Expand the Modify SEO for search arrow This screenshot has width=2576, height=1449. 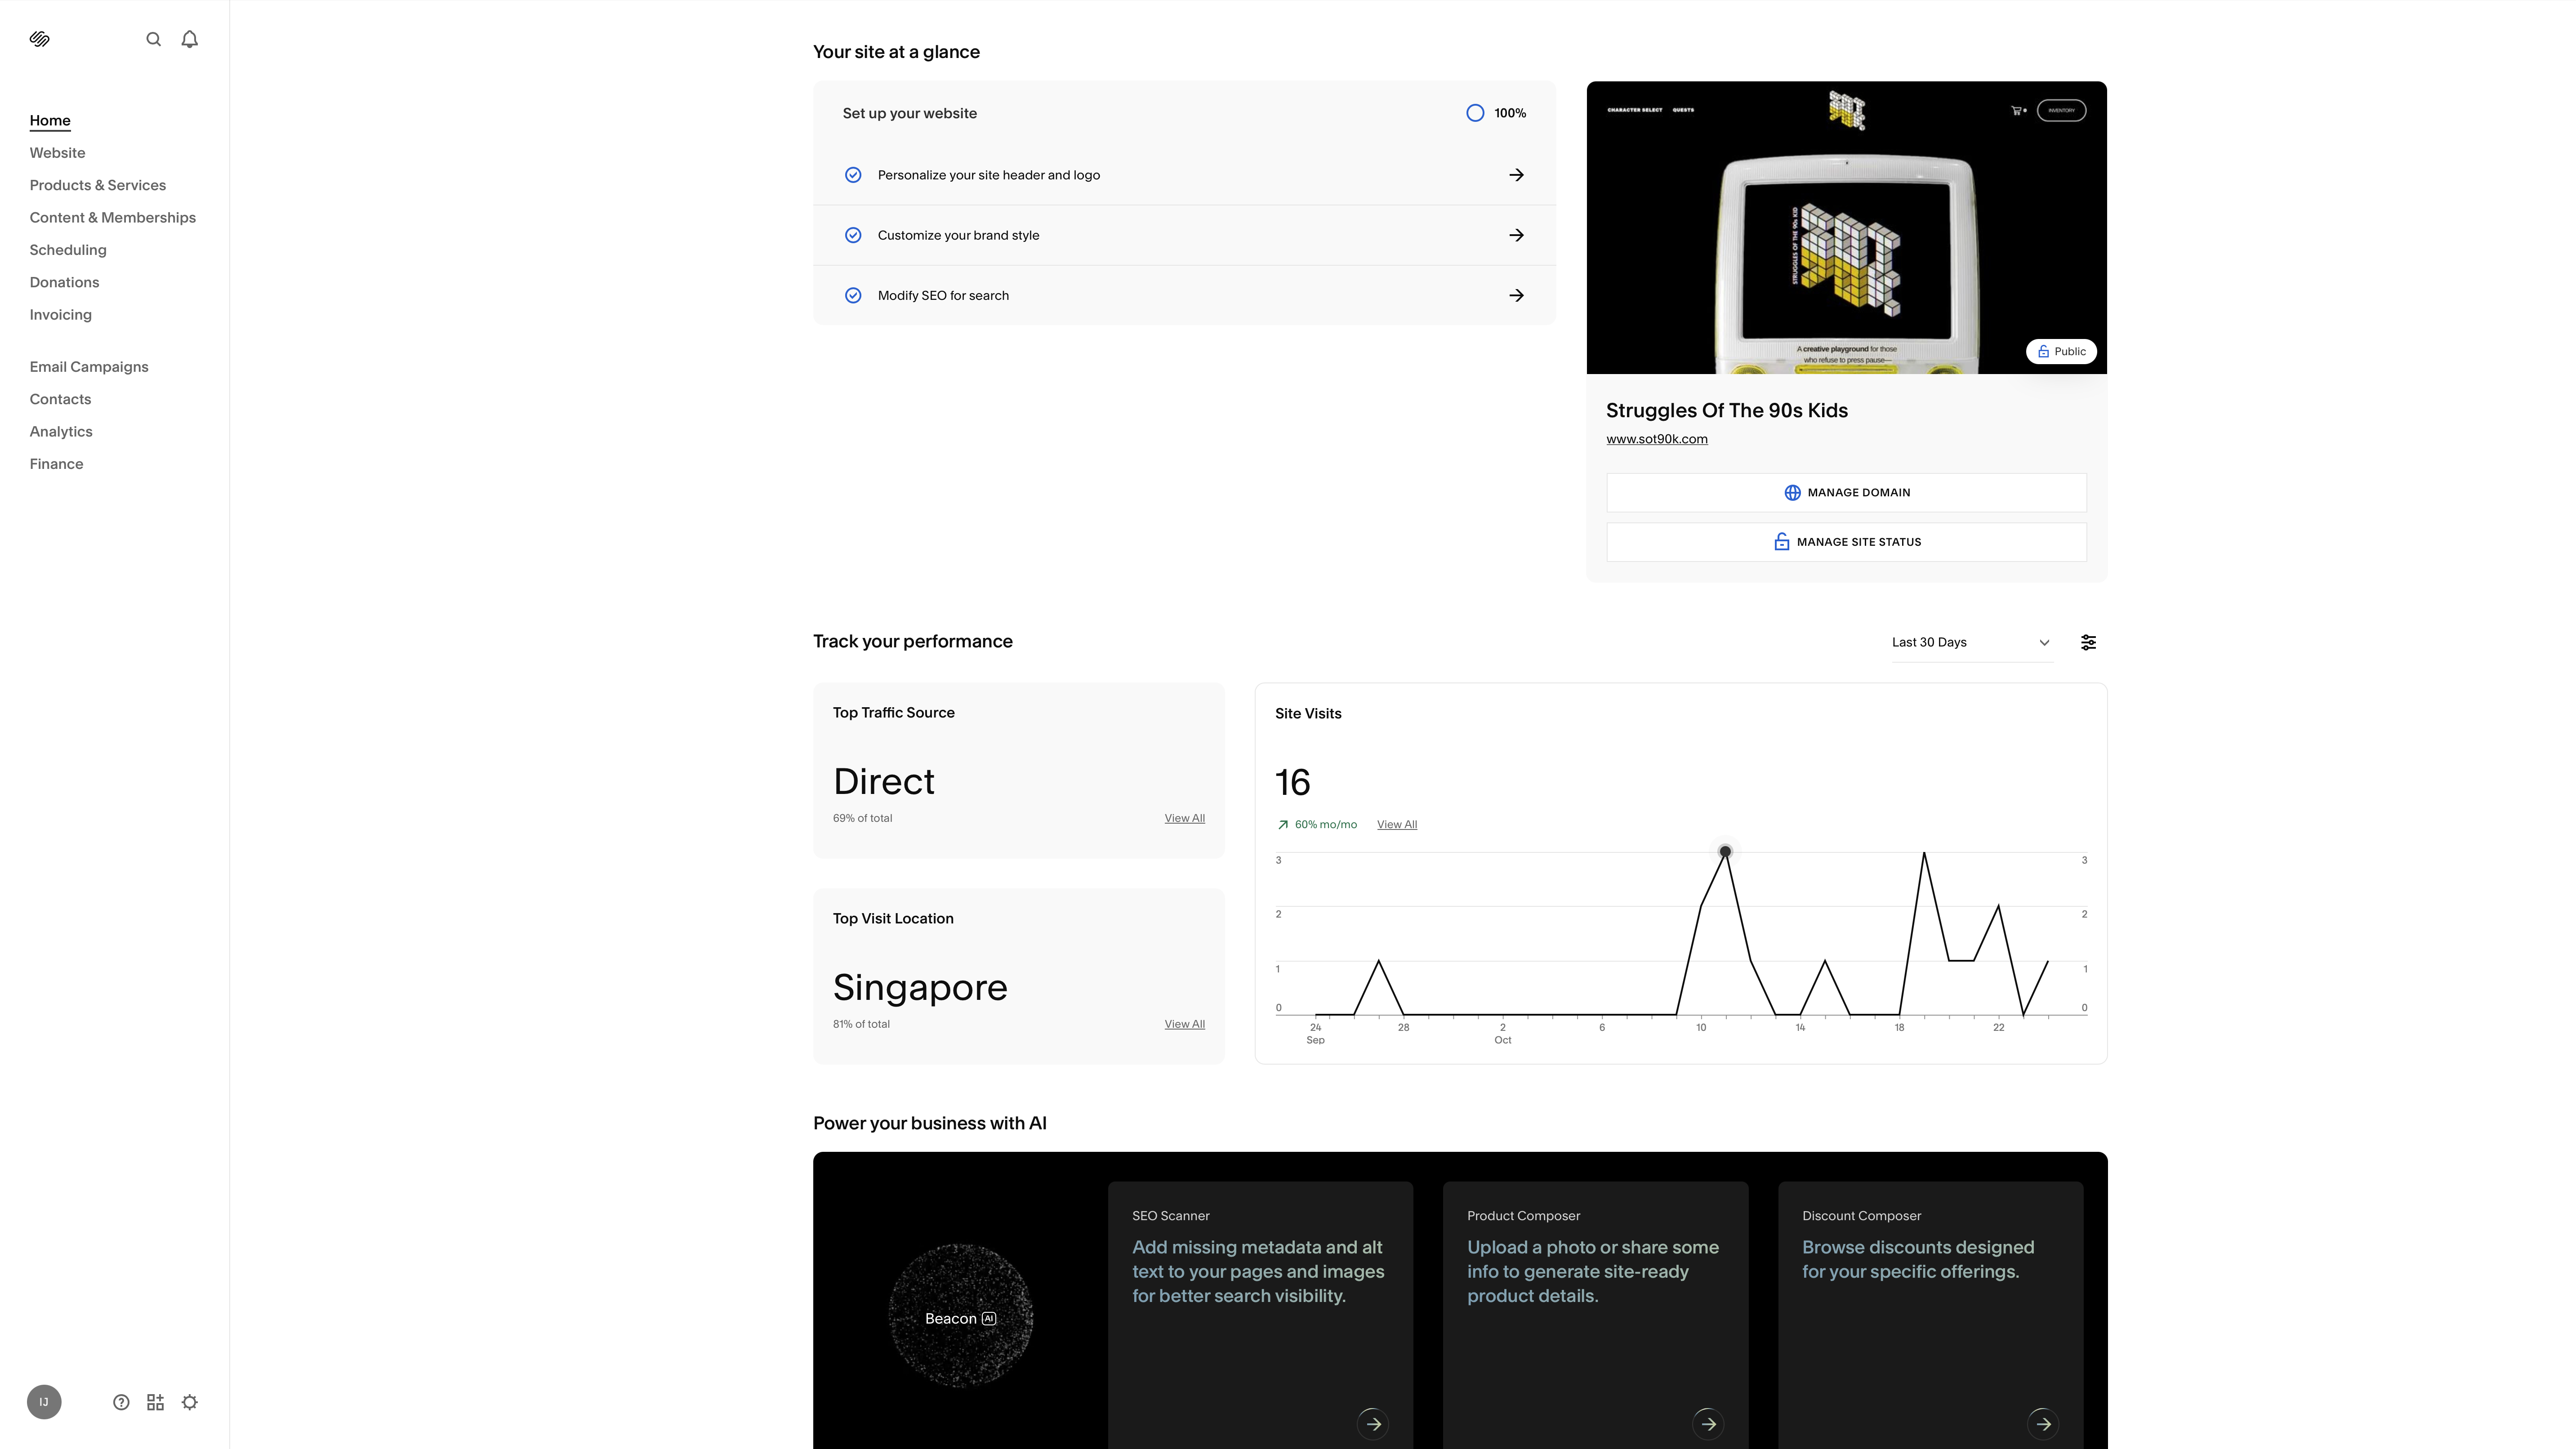point(1516,295)
